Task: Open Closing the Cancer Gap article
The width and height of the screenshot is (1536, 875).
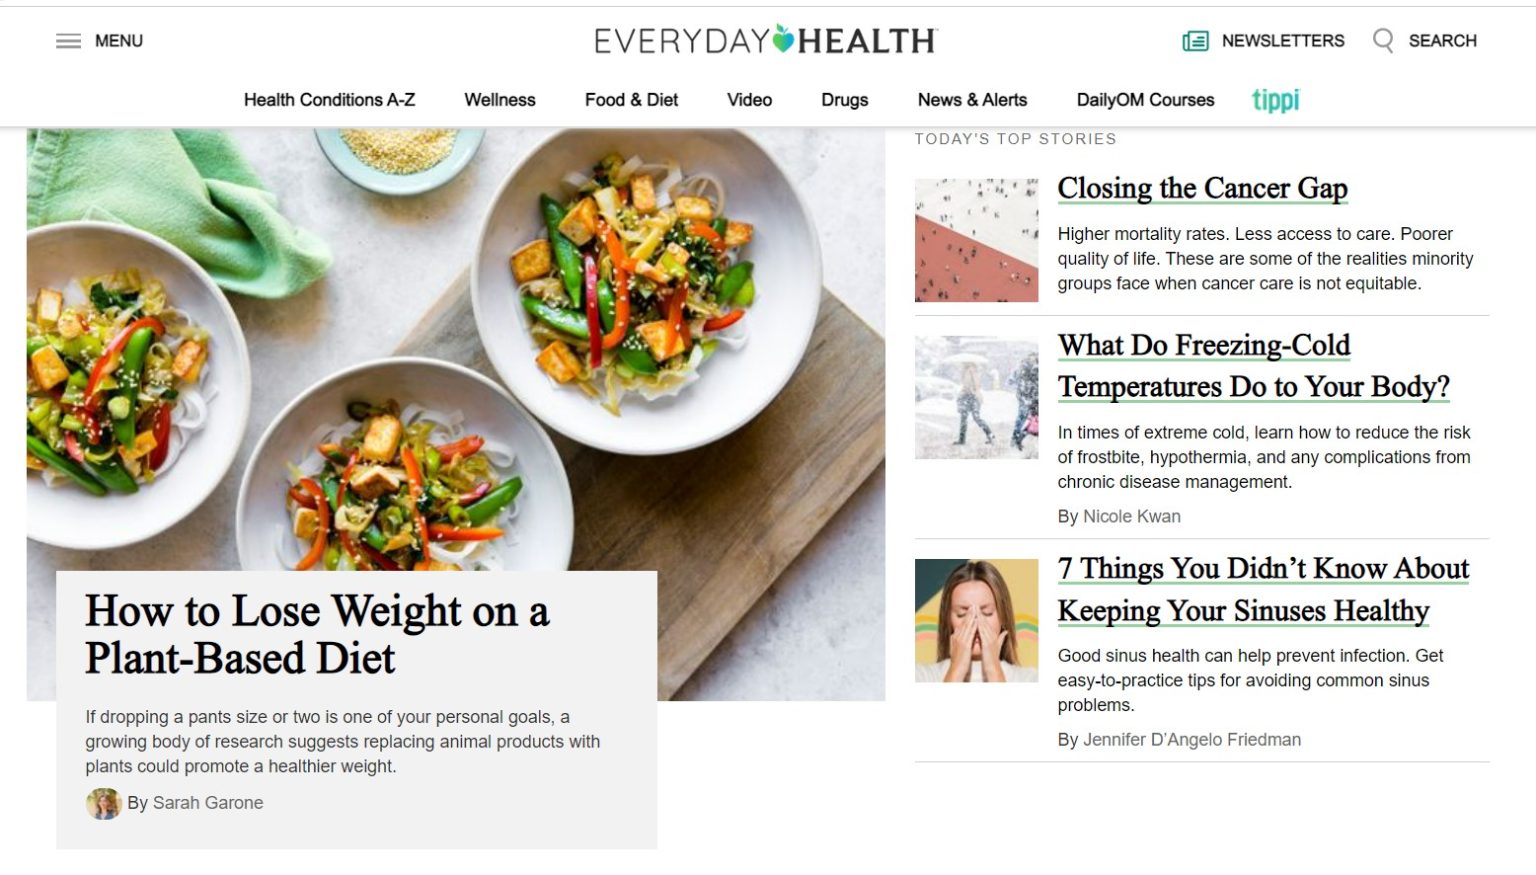Action: pos(1203,188)
